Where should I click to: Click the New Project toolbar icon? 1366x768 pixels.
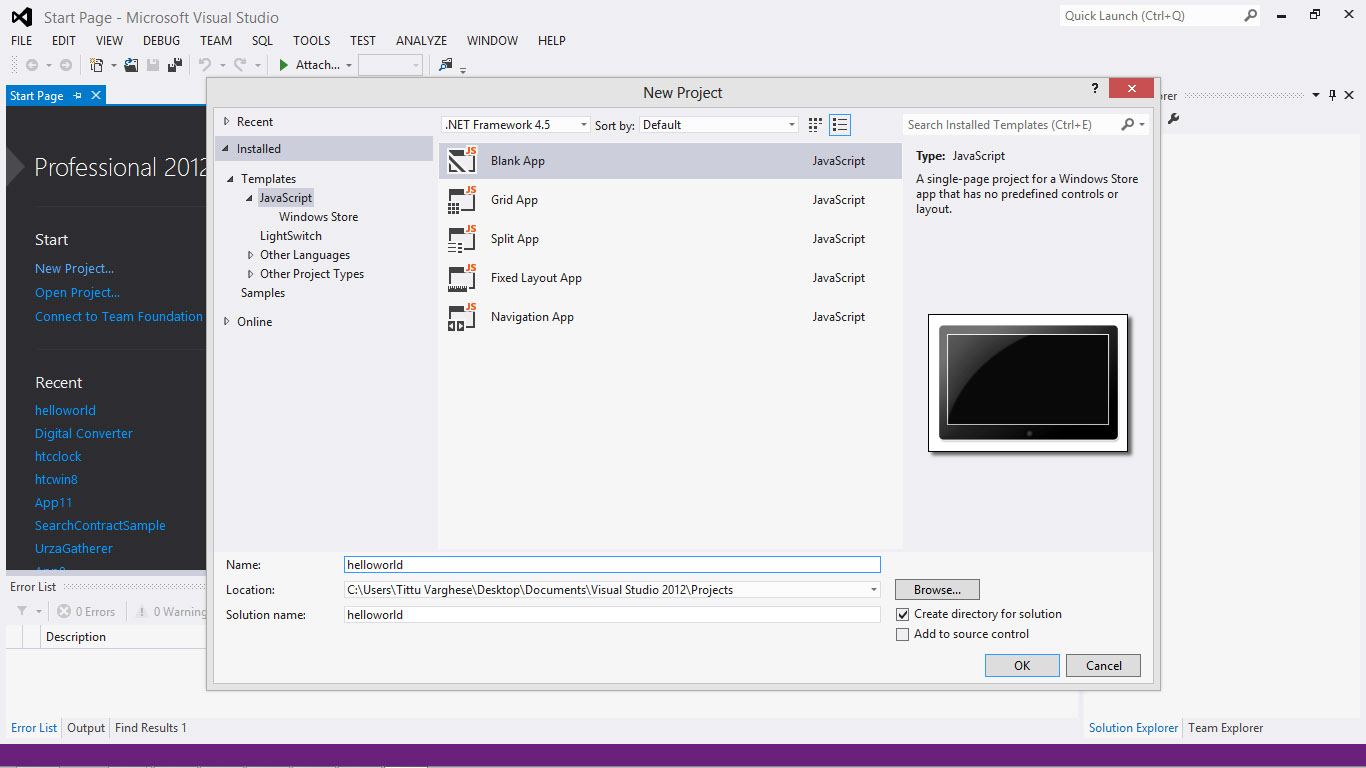pos(96,64)
